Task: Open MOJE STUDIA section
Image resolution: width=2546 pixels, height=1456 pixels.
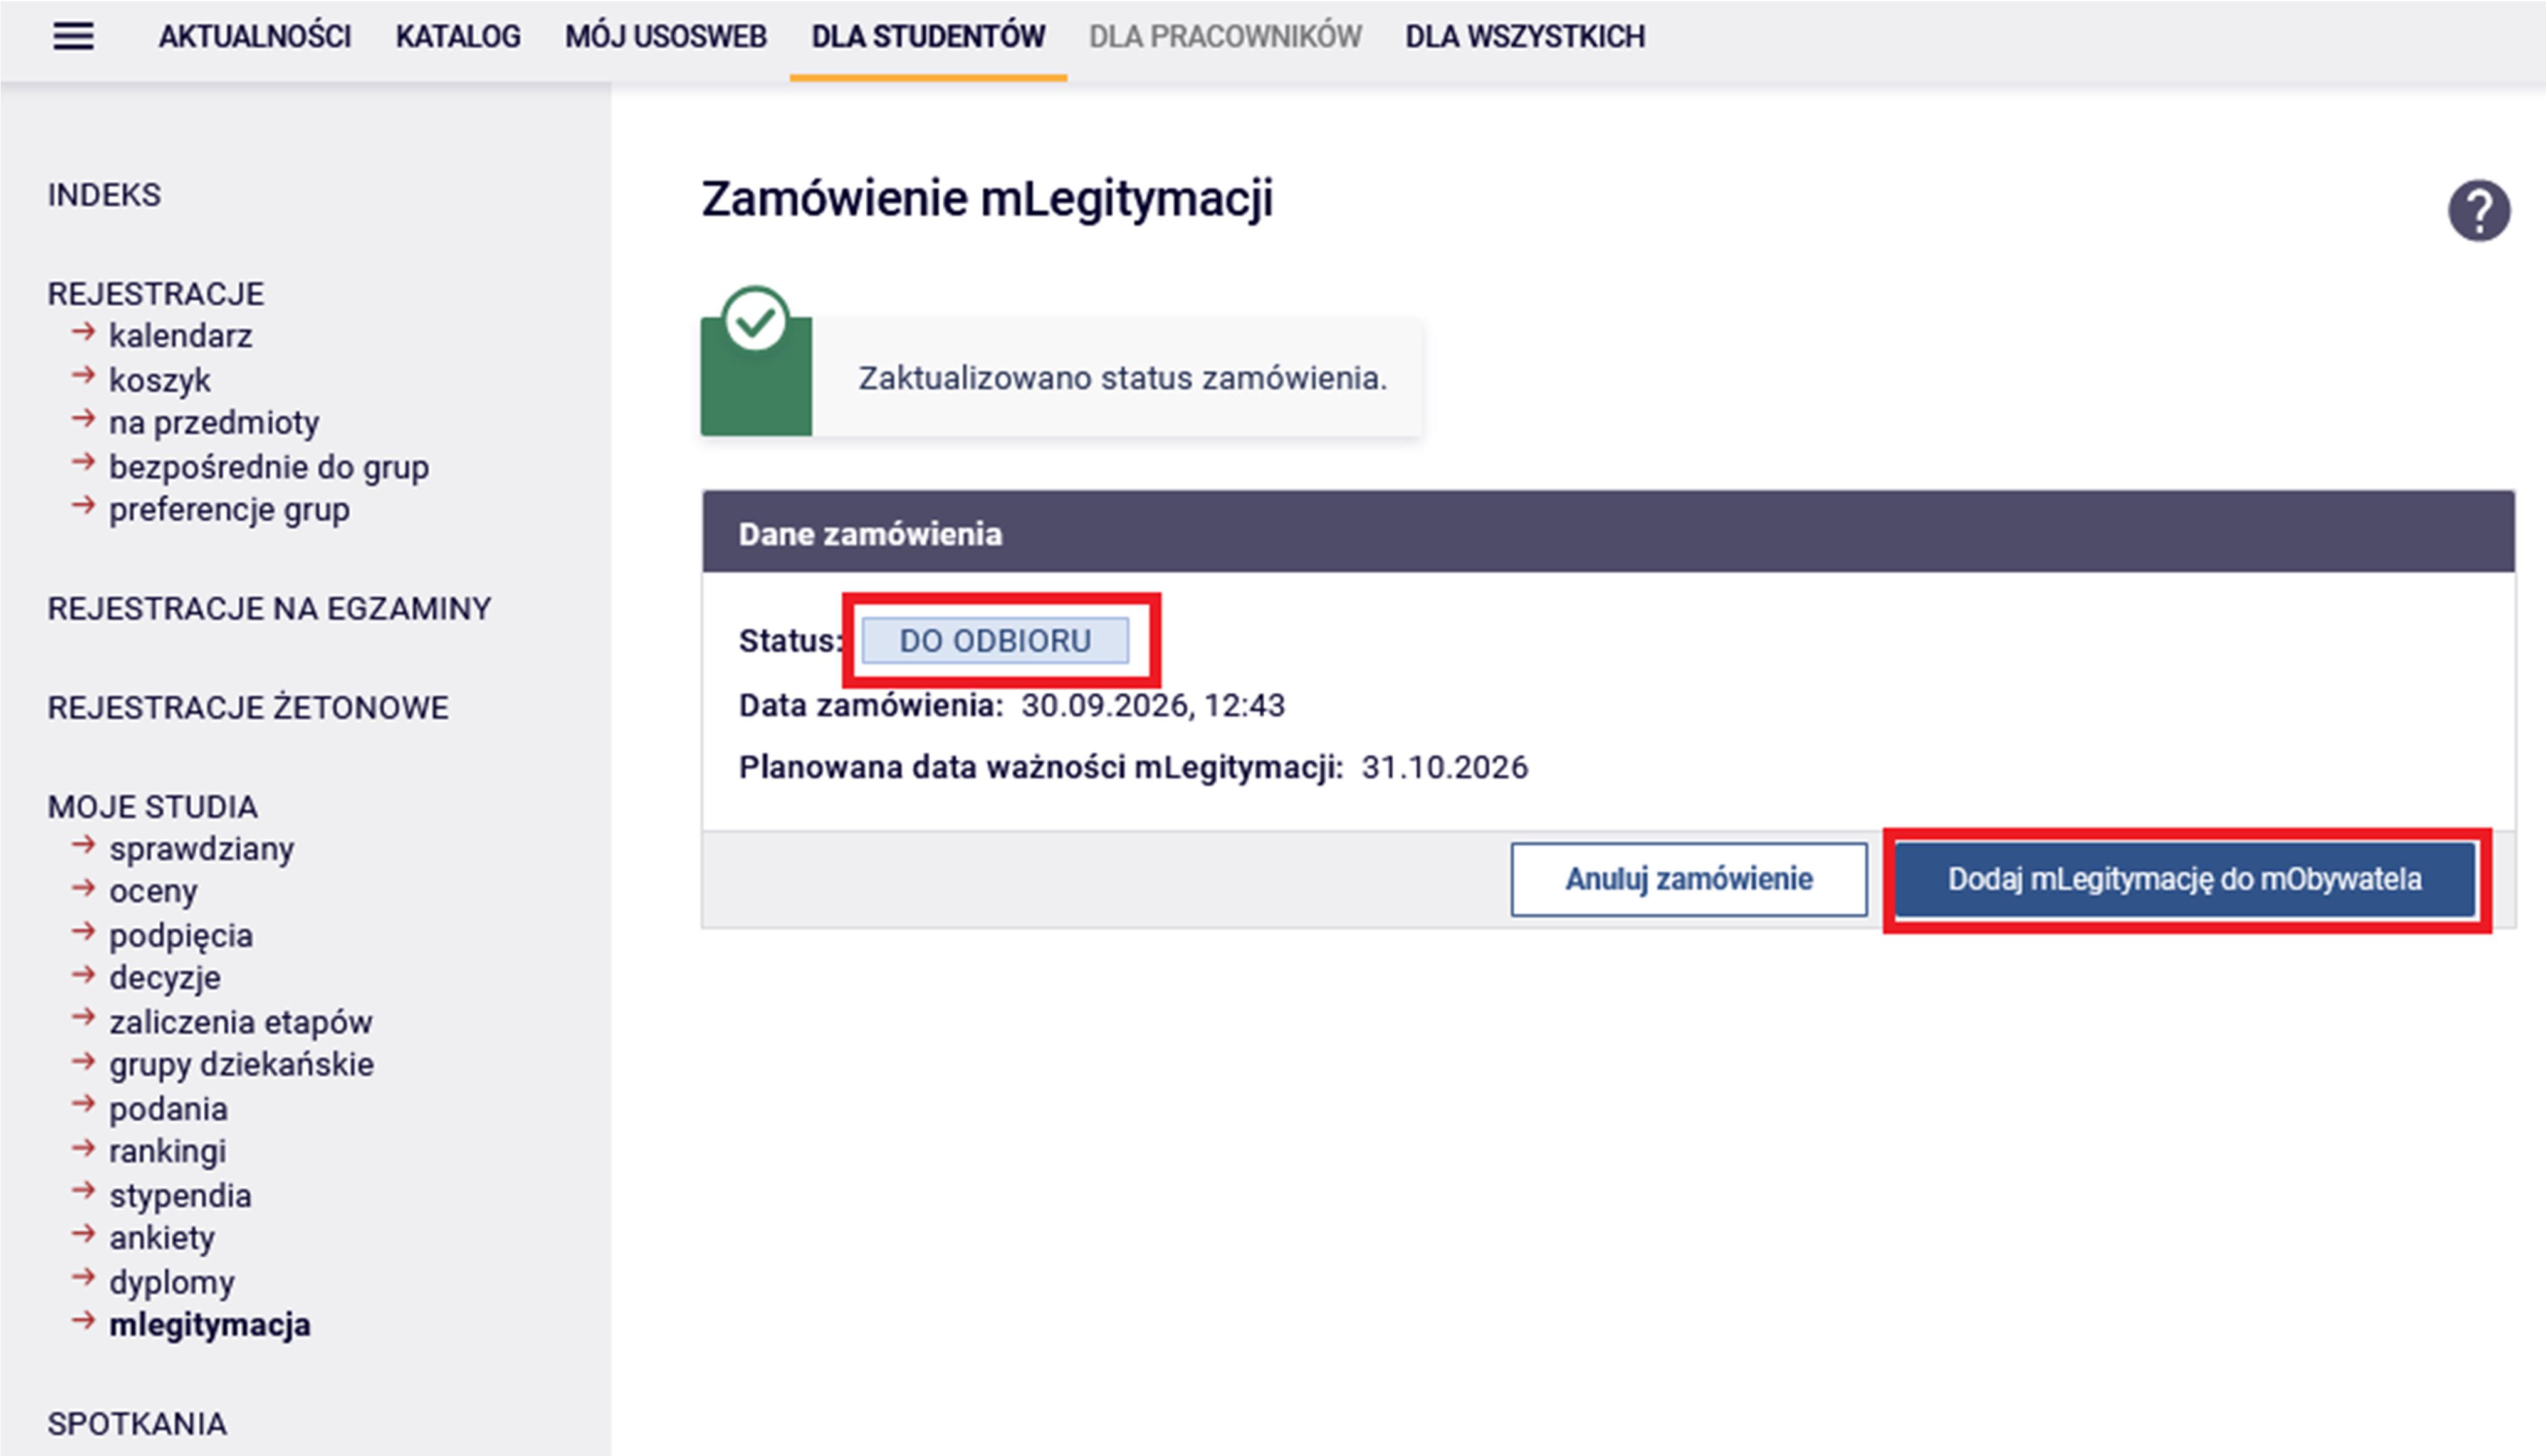Action: click(153, 807)
